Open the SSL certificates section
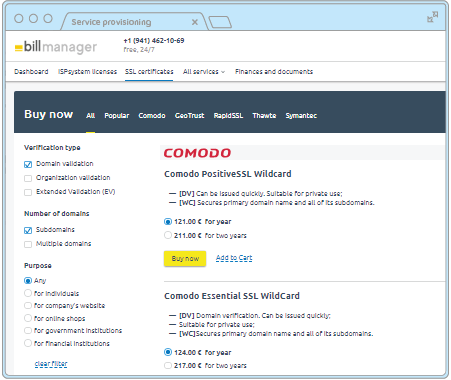Image resolution: width=451 pixels, height=380 pixels. pos(149,72)
